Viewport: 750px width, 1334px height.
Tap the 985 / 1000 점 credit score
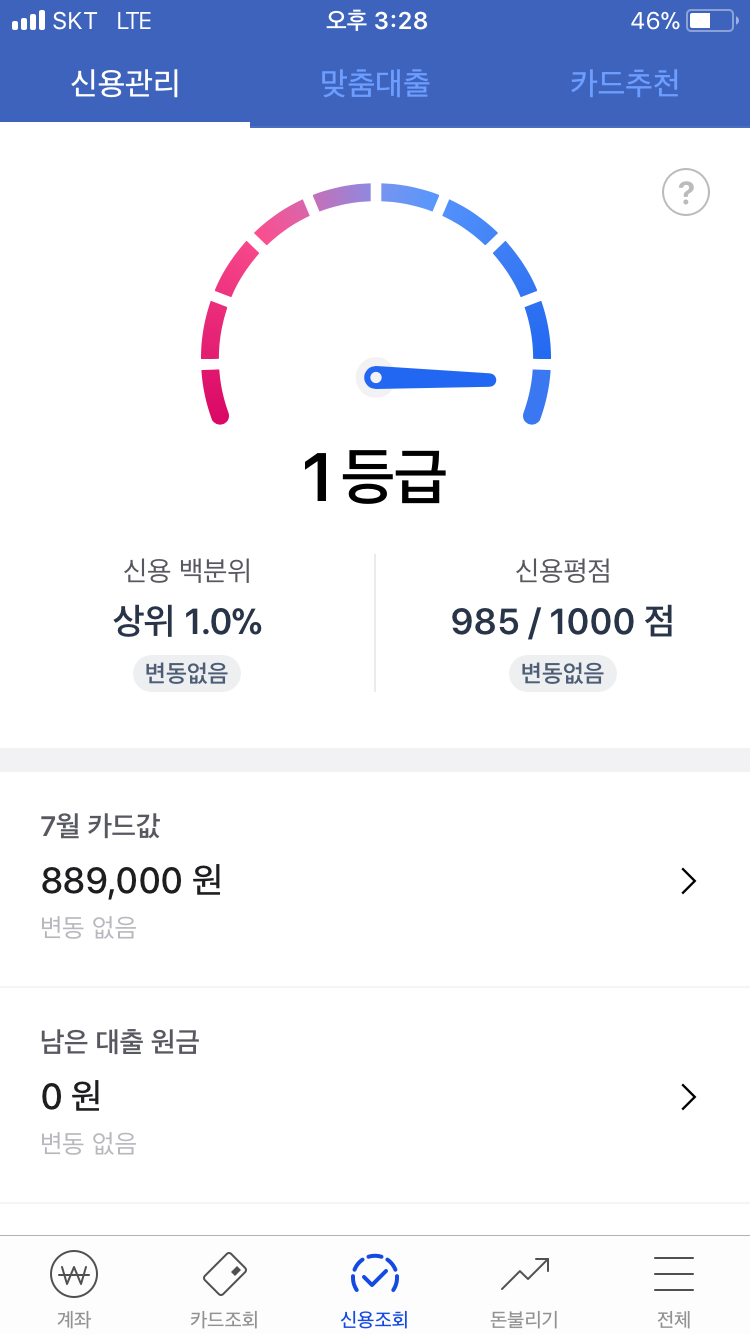coord(563,622)
